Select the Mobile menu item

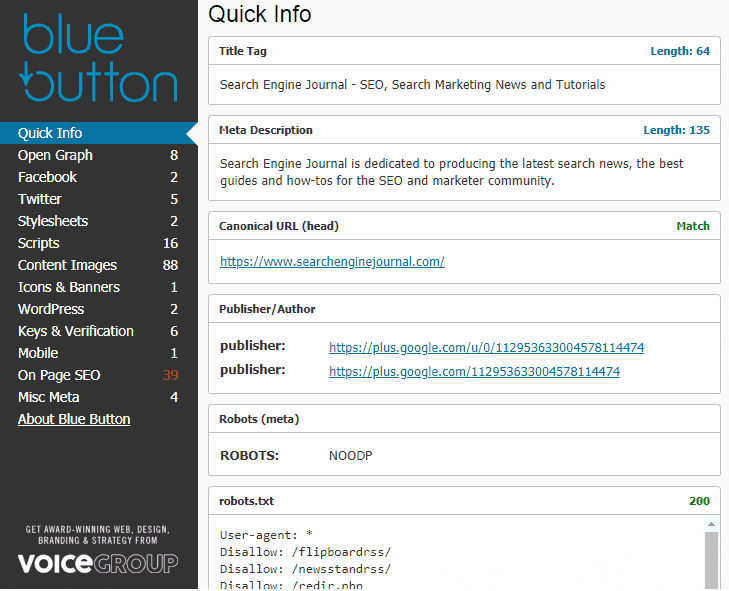click(x=38, y=353)
